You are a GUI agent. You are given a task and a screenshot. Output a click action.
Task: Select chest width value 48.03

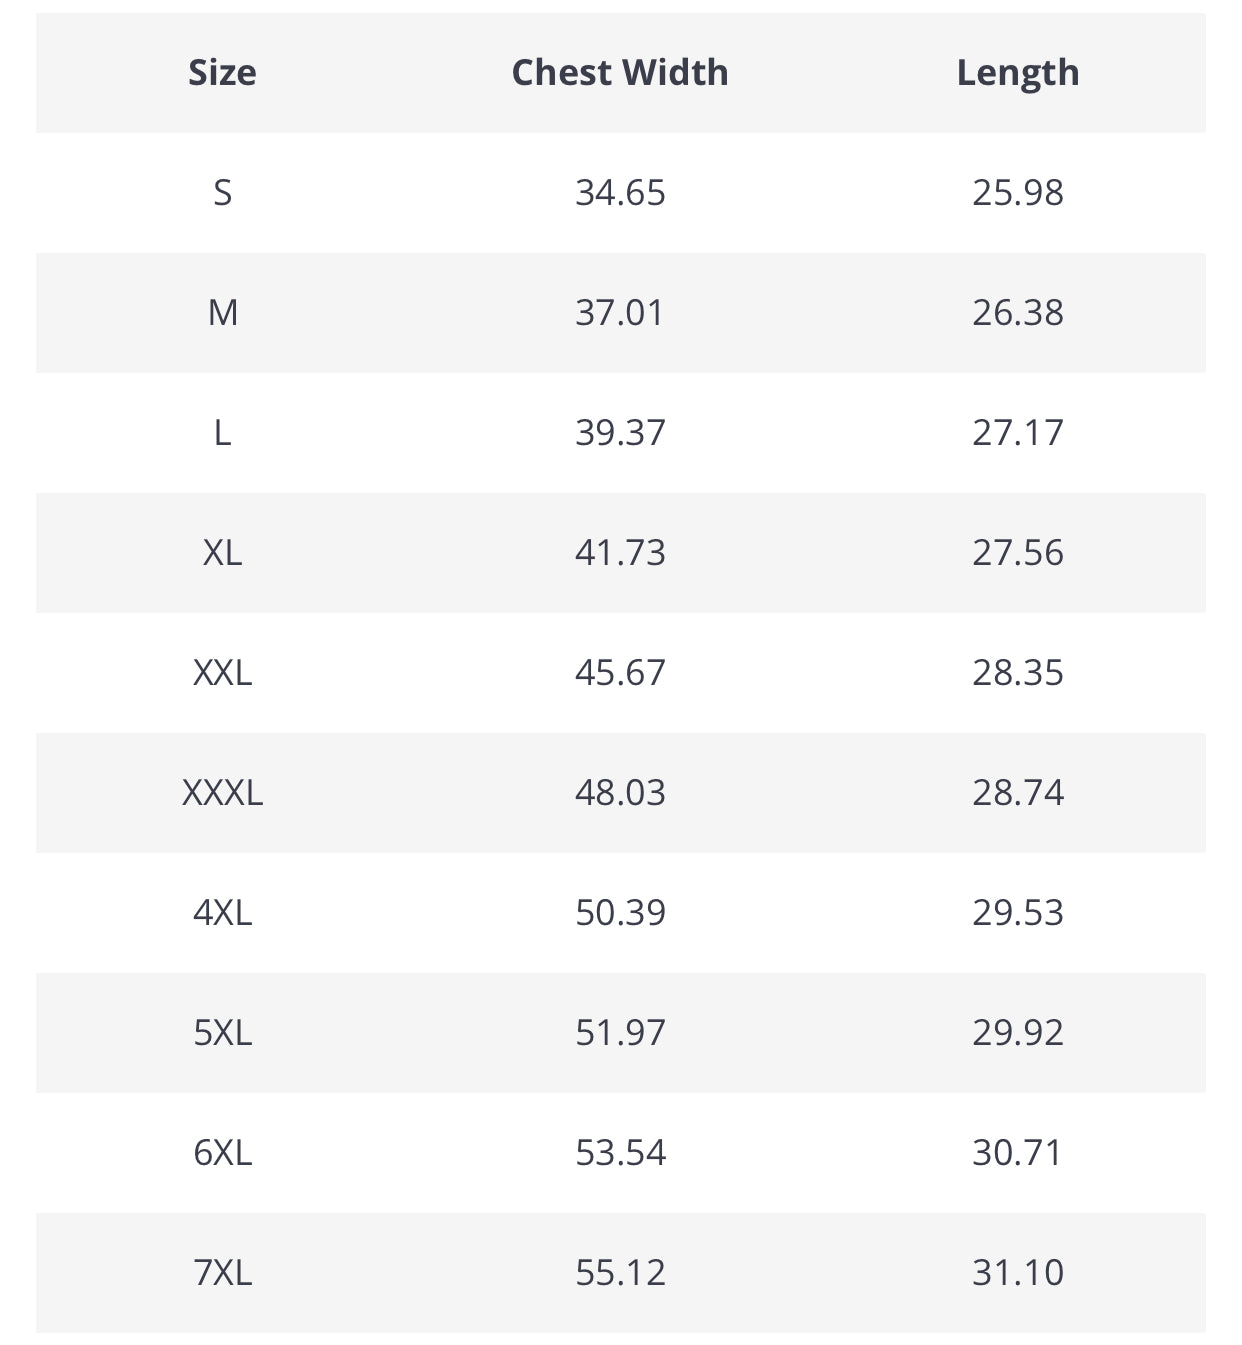[x=620, y=793]
